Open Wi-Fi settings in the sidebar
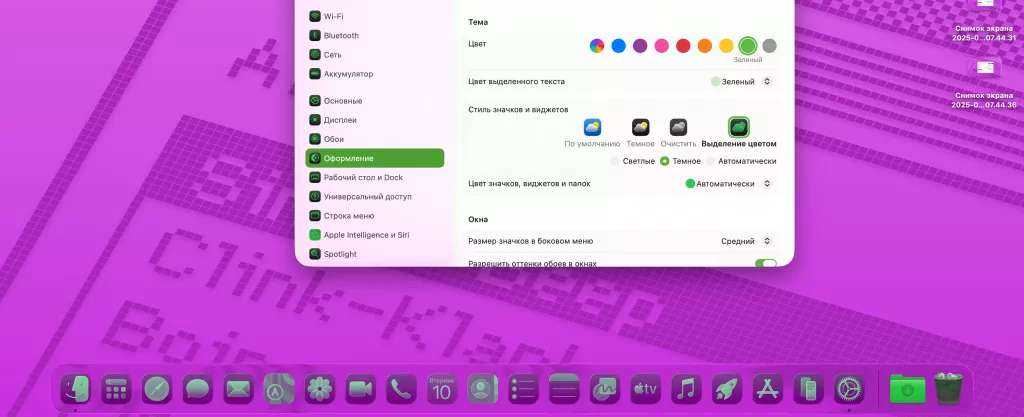Screen dimensions: 1024x417 tap(375, 16)
